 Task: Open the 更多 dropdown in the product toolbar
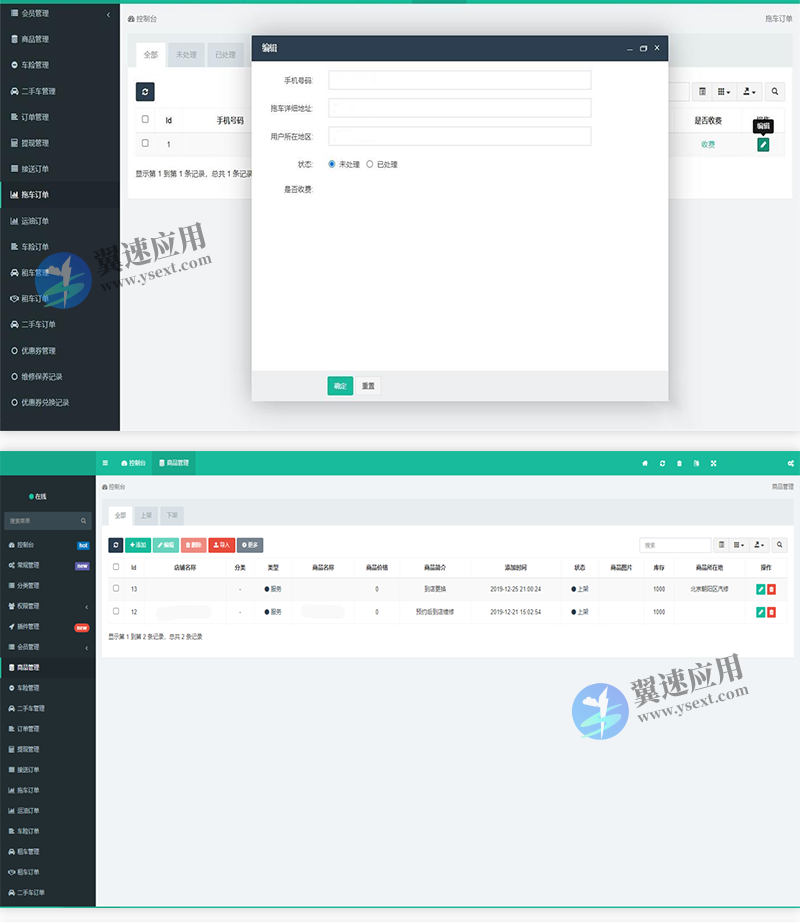pyautogui.click(x=249, y=545)
